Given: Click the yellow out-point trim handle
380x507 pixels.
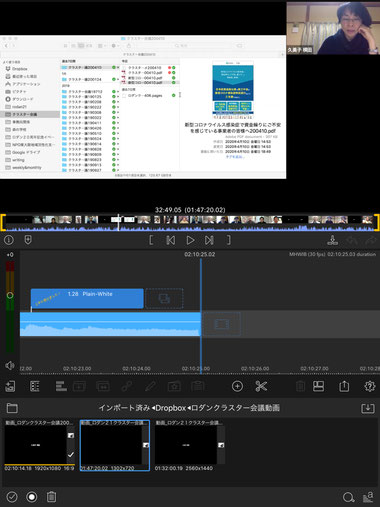Looking at the screenshot, I should point(377,223).
